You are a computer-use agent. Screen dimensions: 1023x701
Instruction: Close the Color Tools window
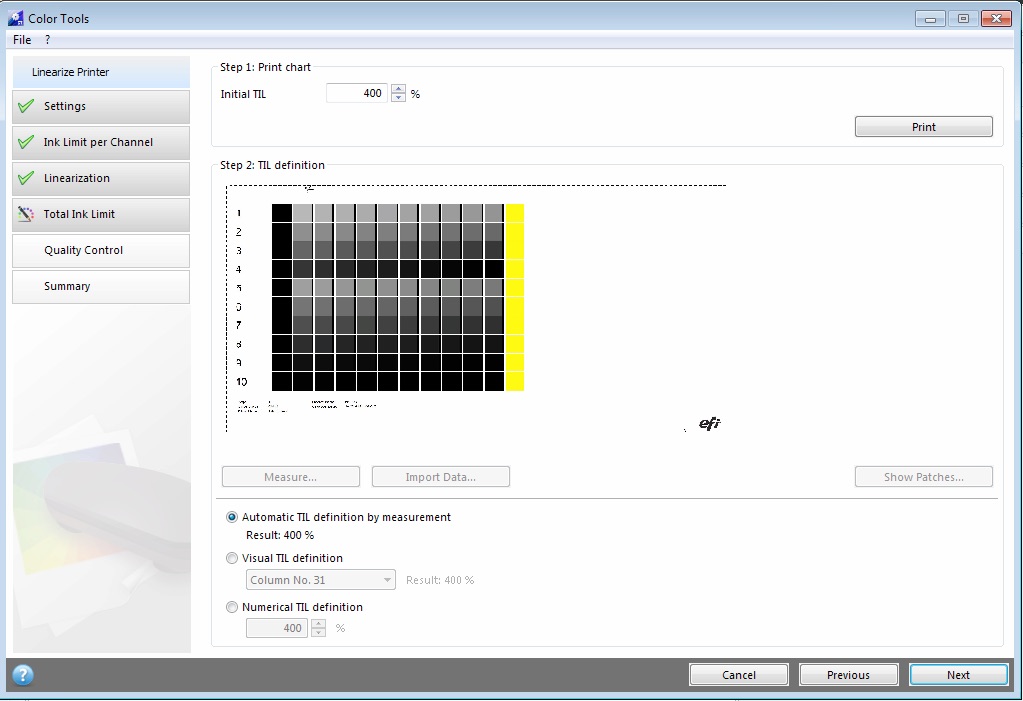(996, 18)
